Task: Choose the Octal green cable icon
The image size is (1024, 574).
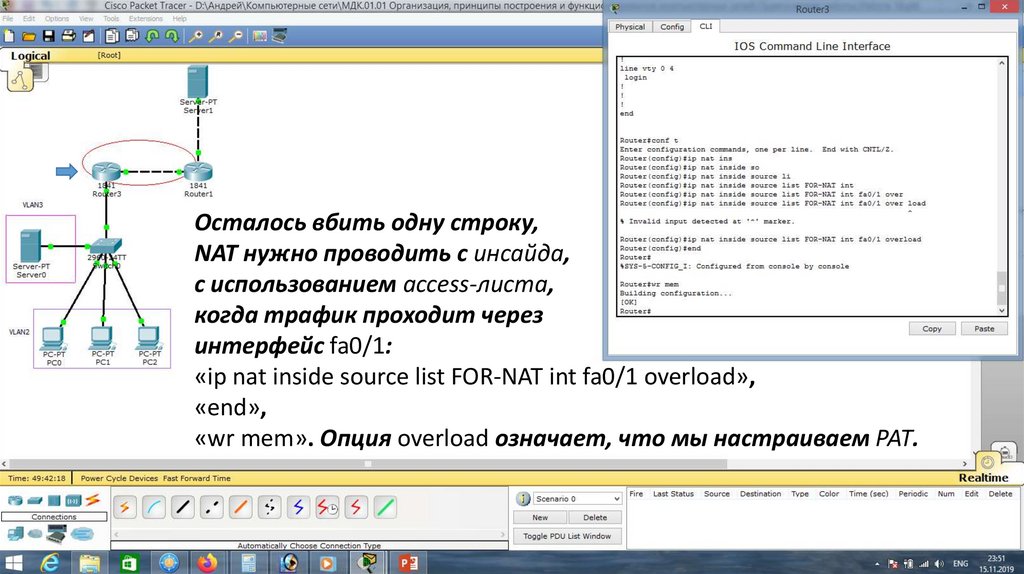Action: [x=385, y=507]
